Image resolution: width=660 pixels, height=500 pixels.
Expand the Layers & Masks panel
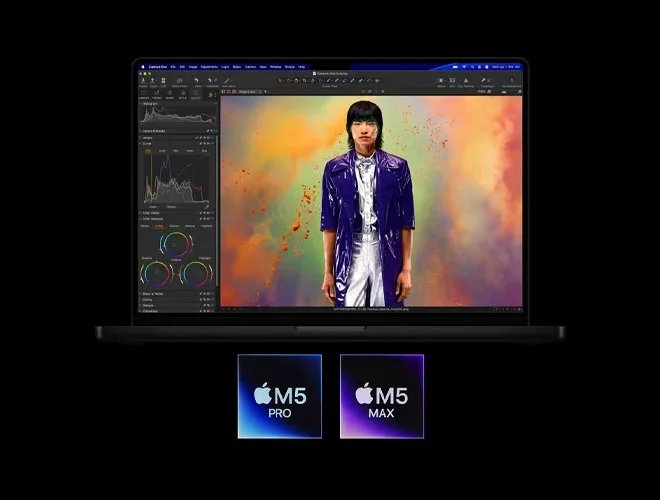pyautogui.click(x=141, y=131)
